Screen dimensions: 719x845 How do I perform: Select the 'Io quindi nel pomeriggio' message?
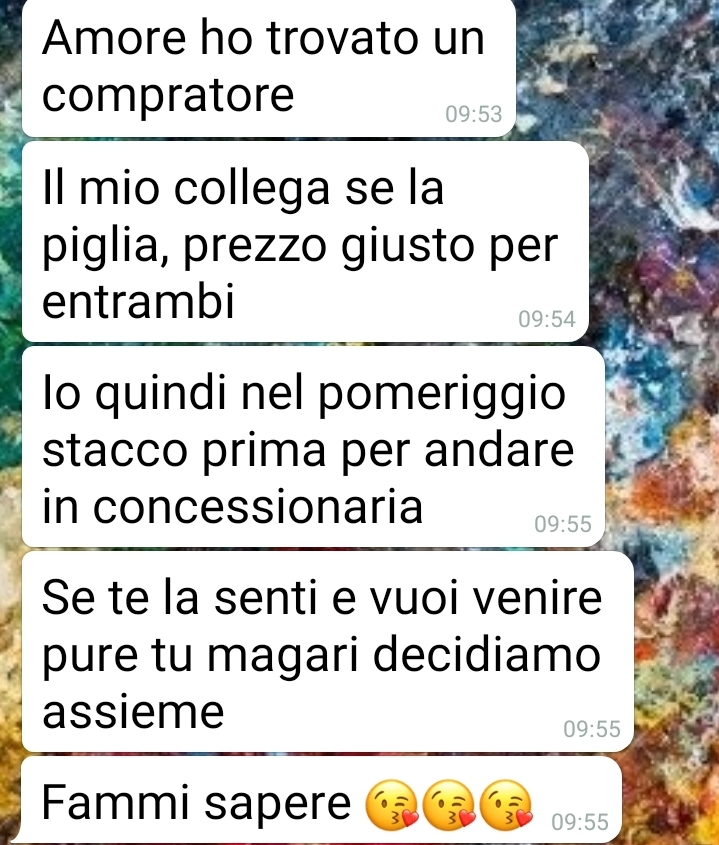point(313,446)
